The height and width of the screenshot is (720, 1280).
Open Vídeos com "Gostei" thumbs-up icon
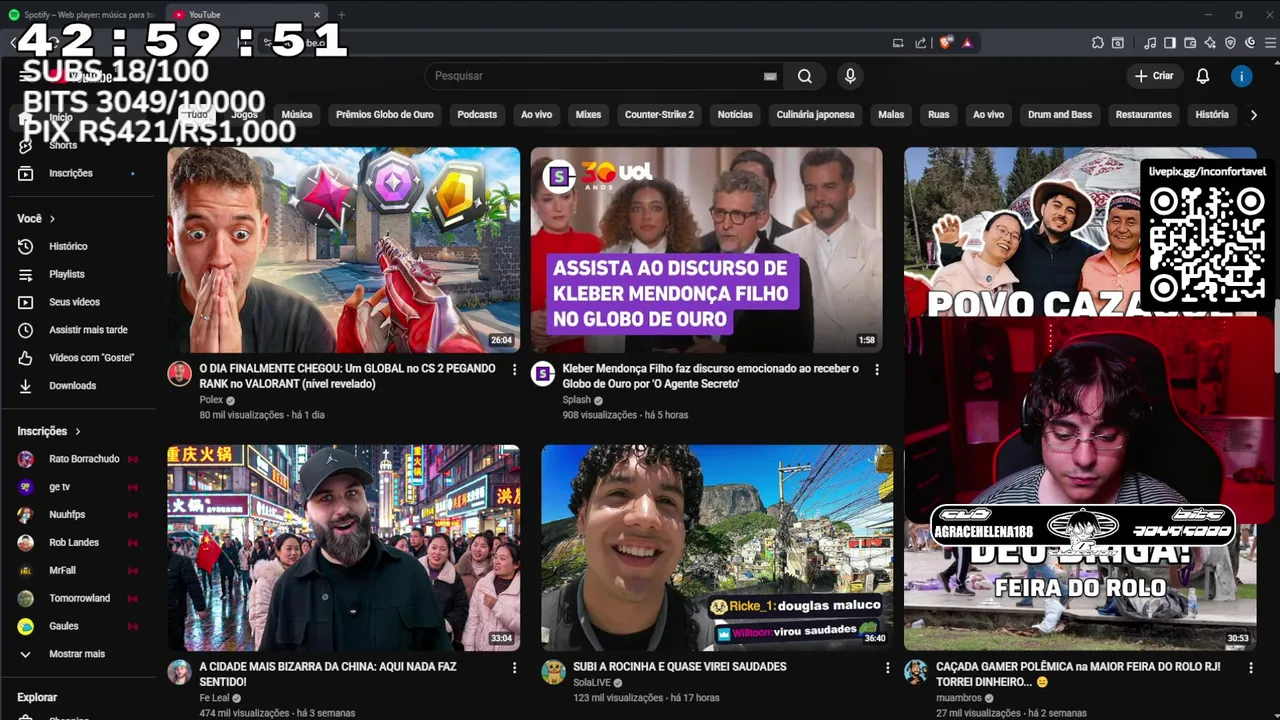(x=26, y=358)
